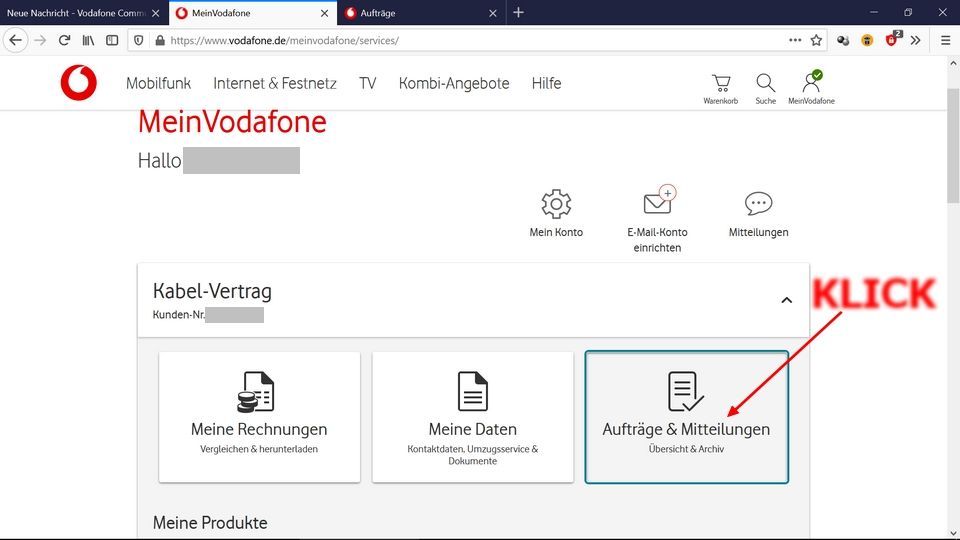Open the Suche search icon
This screenshot has width=960, height=540.
coord(765,89)
